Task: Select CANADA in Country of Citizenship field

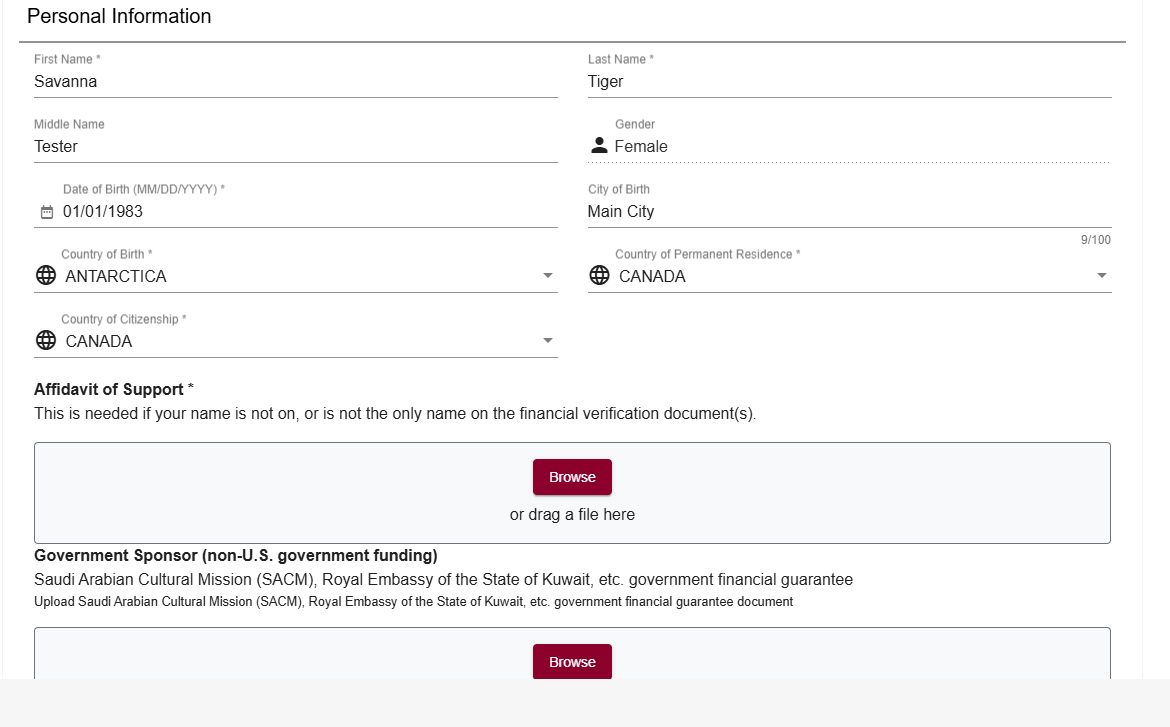Action: [x=98, y=341]
